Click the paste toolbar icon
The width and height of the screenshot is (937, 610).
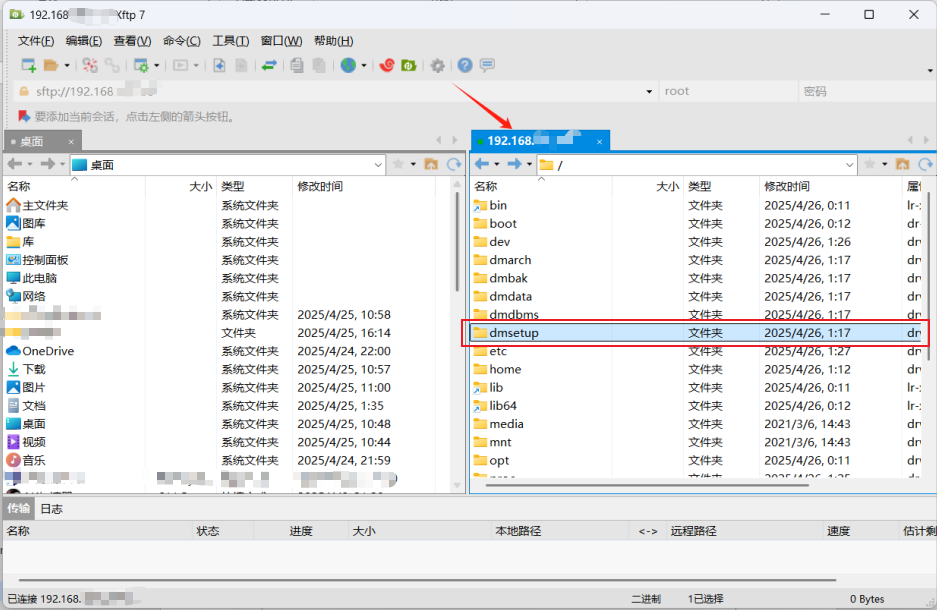coord(318,65)
